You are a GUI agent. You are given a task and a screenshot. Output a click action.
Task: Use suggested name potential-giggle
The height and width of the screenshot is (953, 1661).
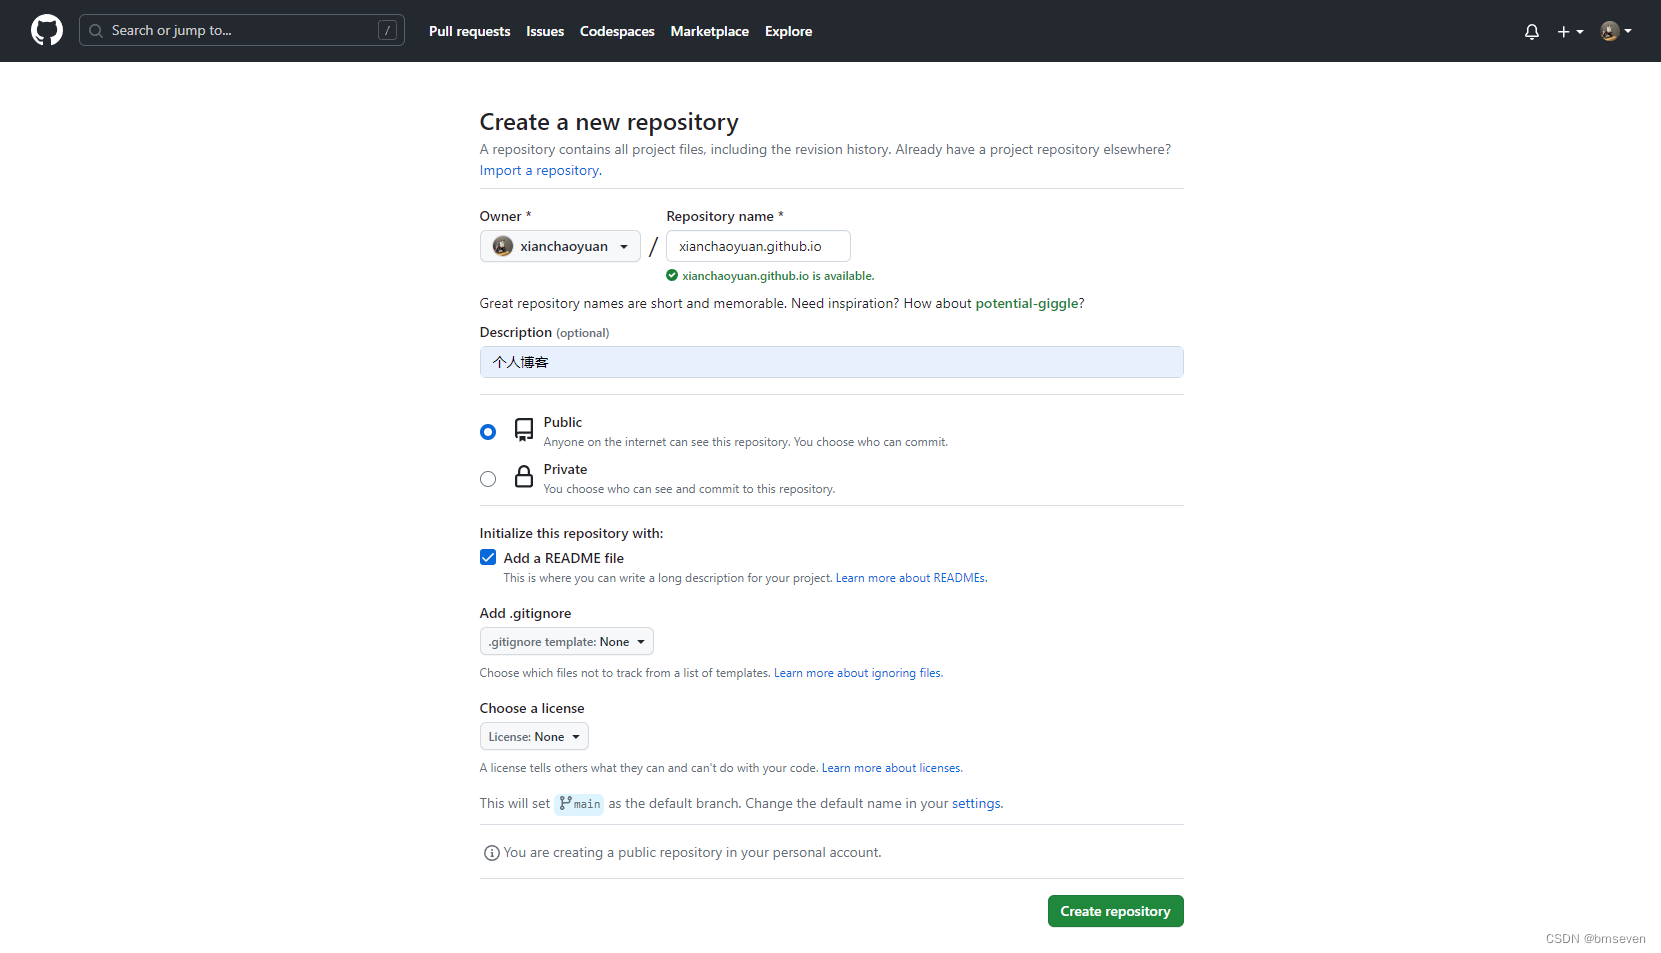coord(1027,303)
